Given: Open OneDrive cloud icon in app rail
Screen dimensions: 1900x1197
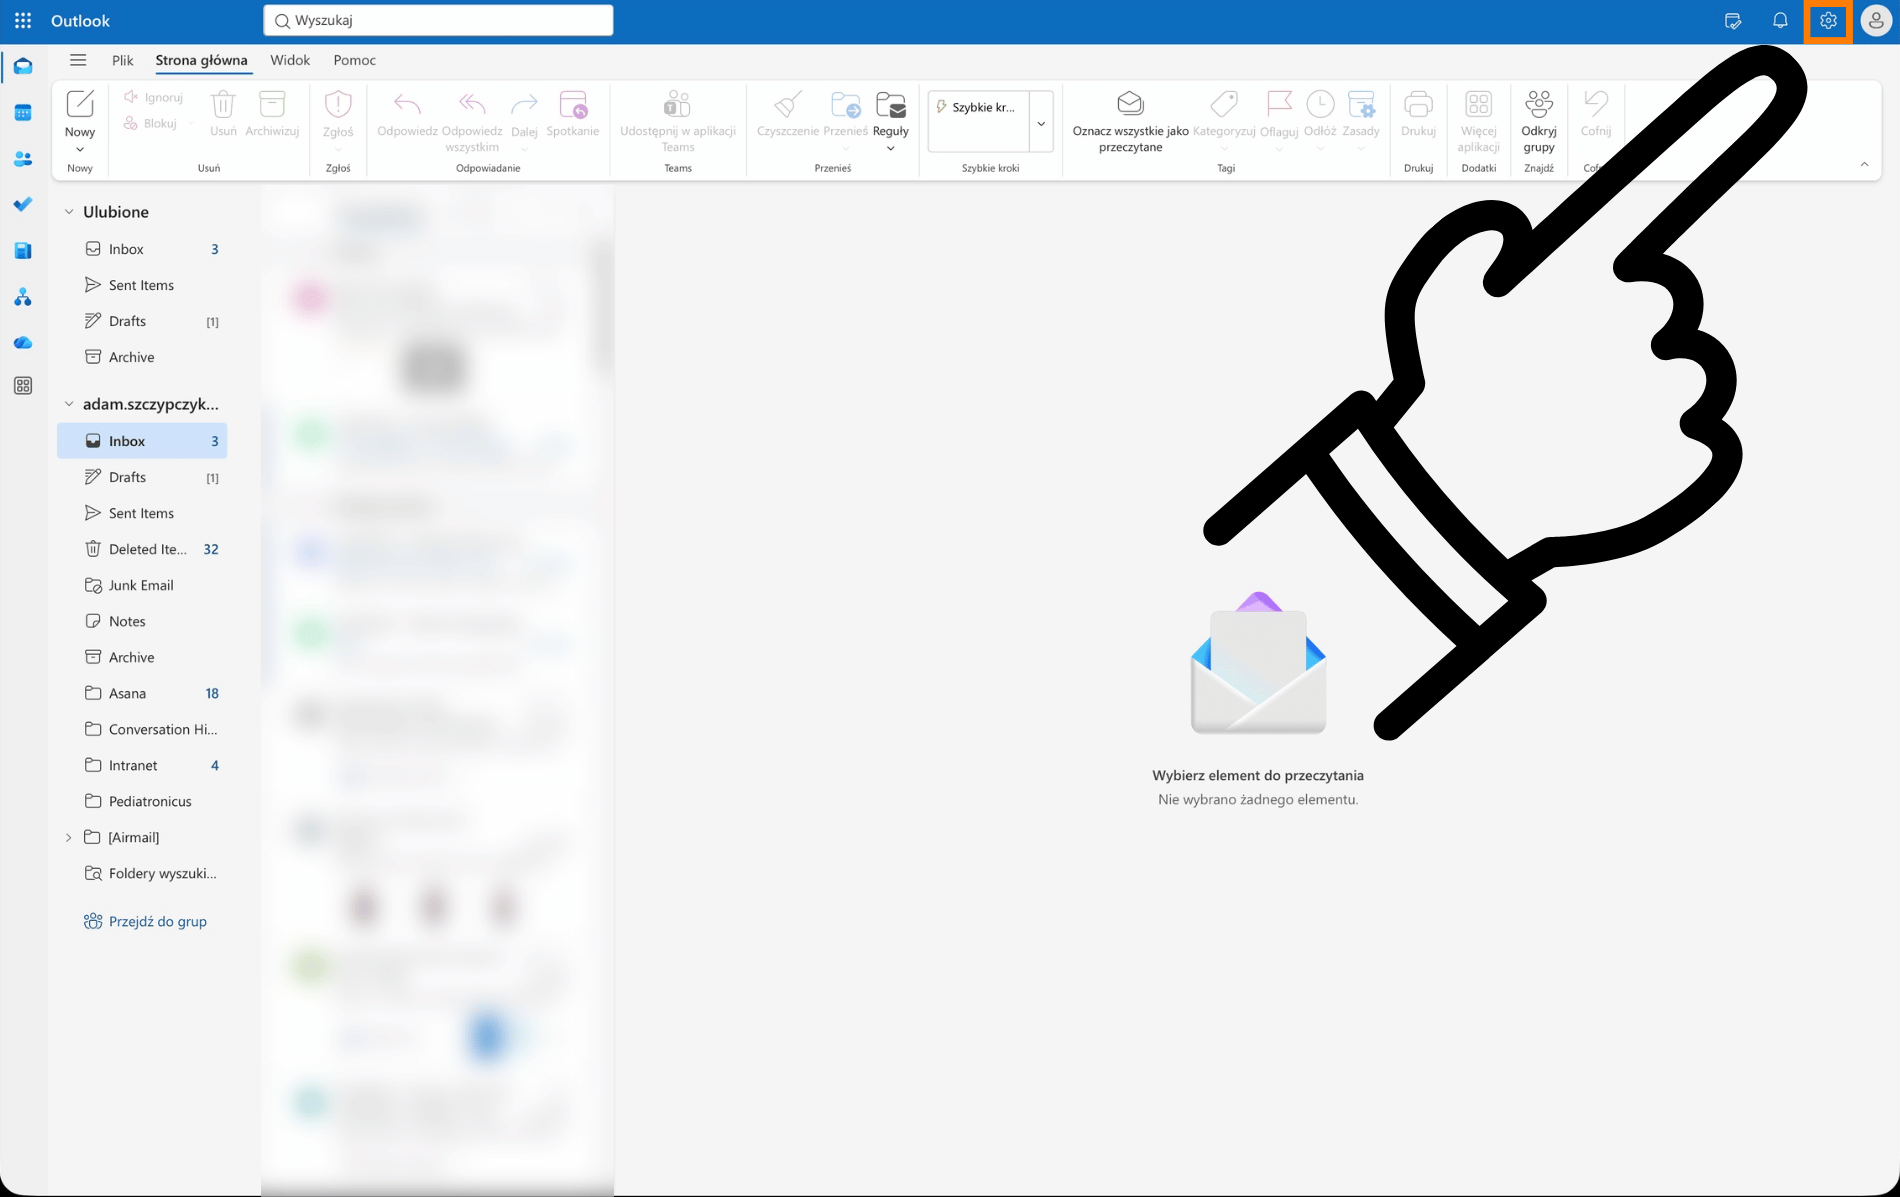Looking at the screenshot, I should click(x=23, y=342).
